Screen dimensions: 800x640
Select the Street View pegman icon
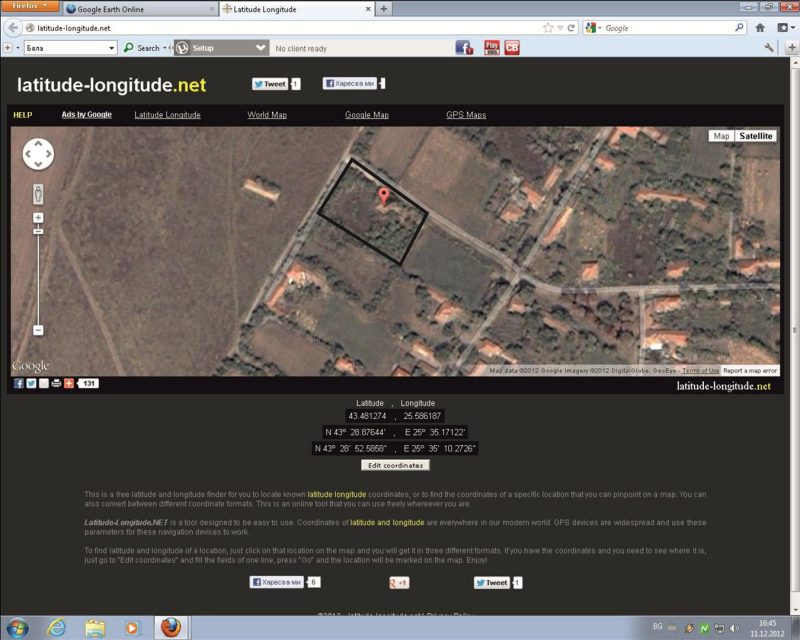[x=38, y=193]
